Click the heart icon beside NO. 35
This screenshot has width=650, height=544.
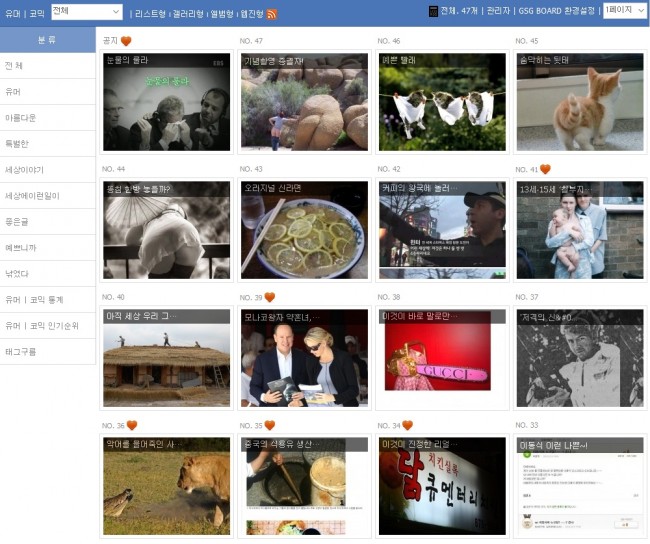(270, 425)
